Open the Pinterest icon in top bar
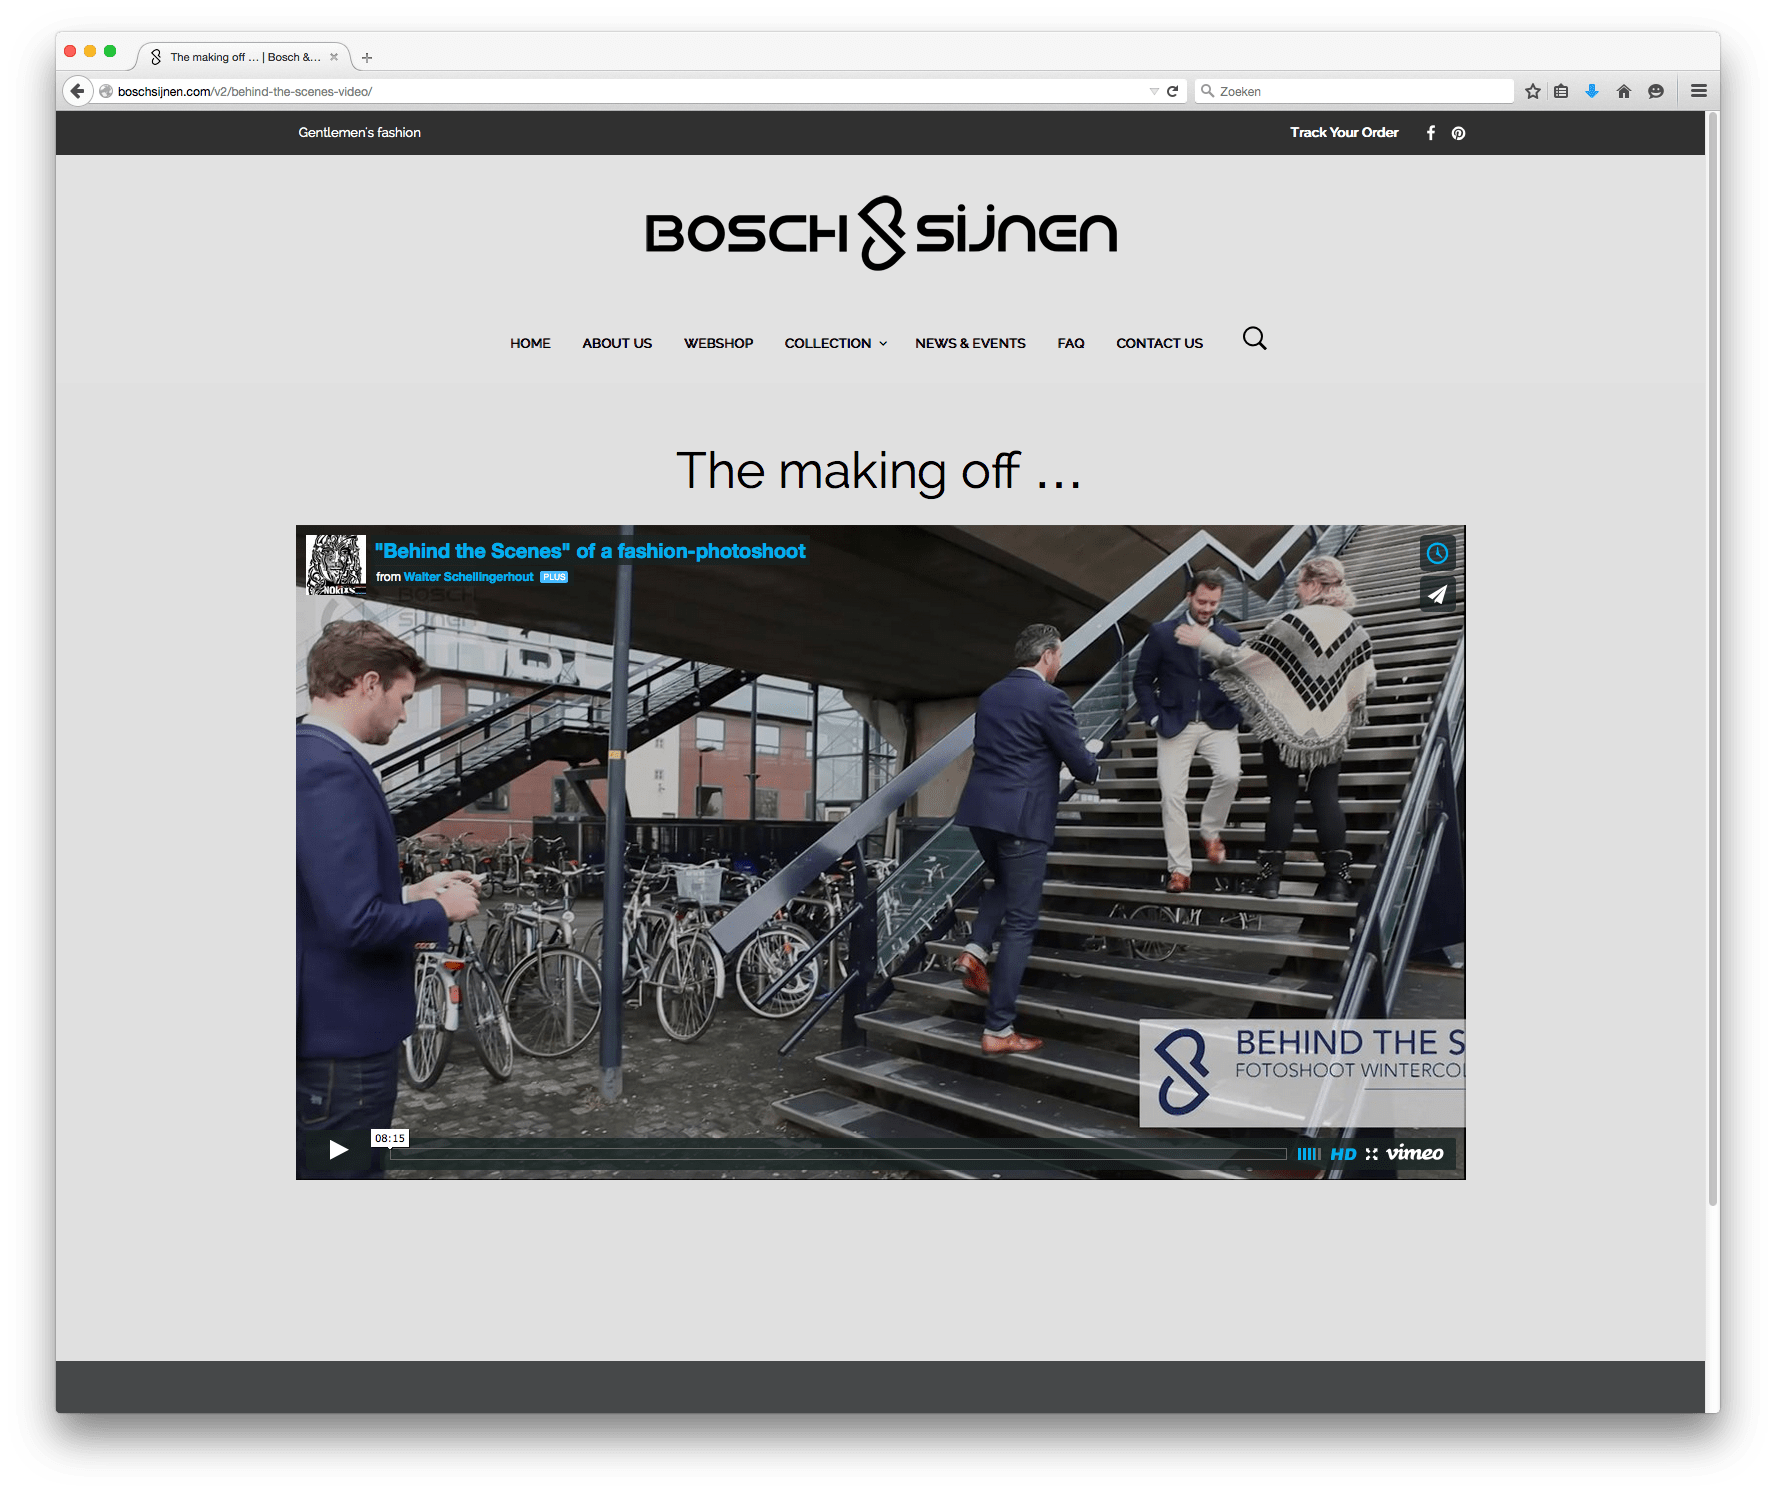1776x1493 pixels. tap(1459, 133)
